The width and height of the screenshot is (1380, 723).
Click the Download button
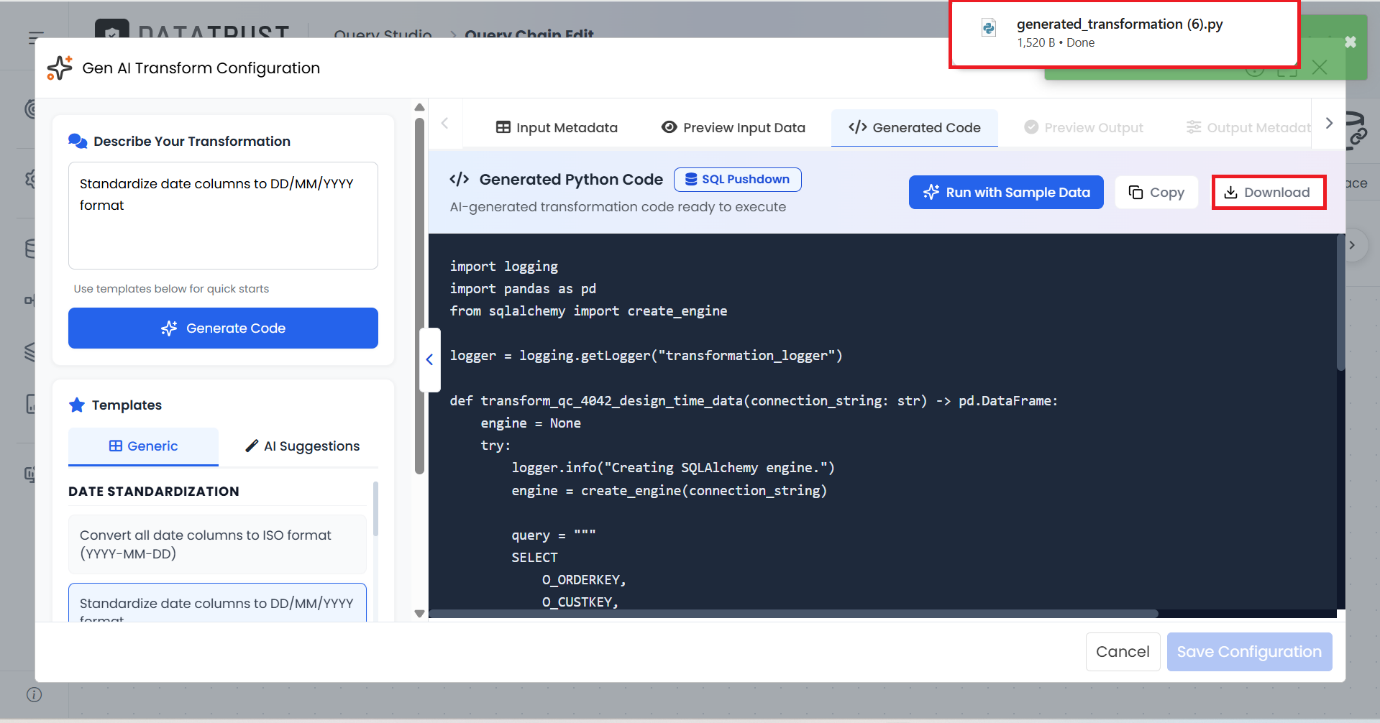(x=1268, y=192)
